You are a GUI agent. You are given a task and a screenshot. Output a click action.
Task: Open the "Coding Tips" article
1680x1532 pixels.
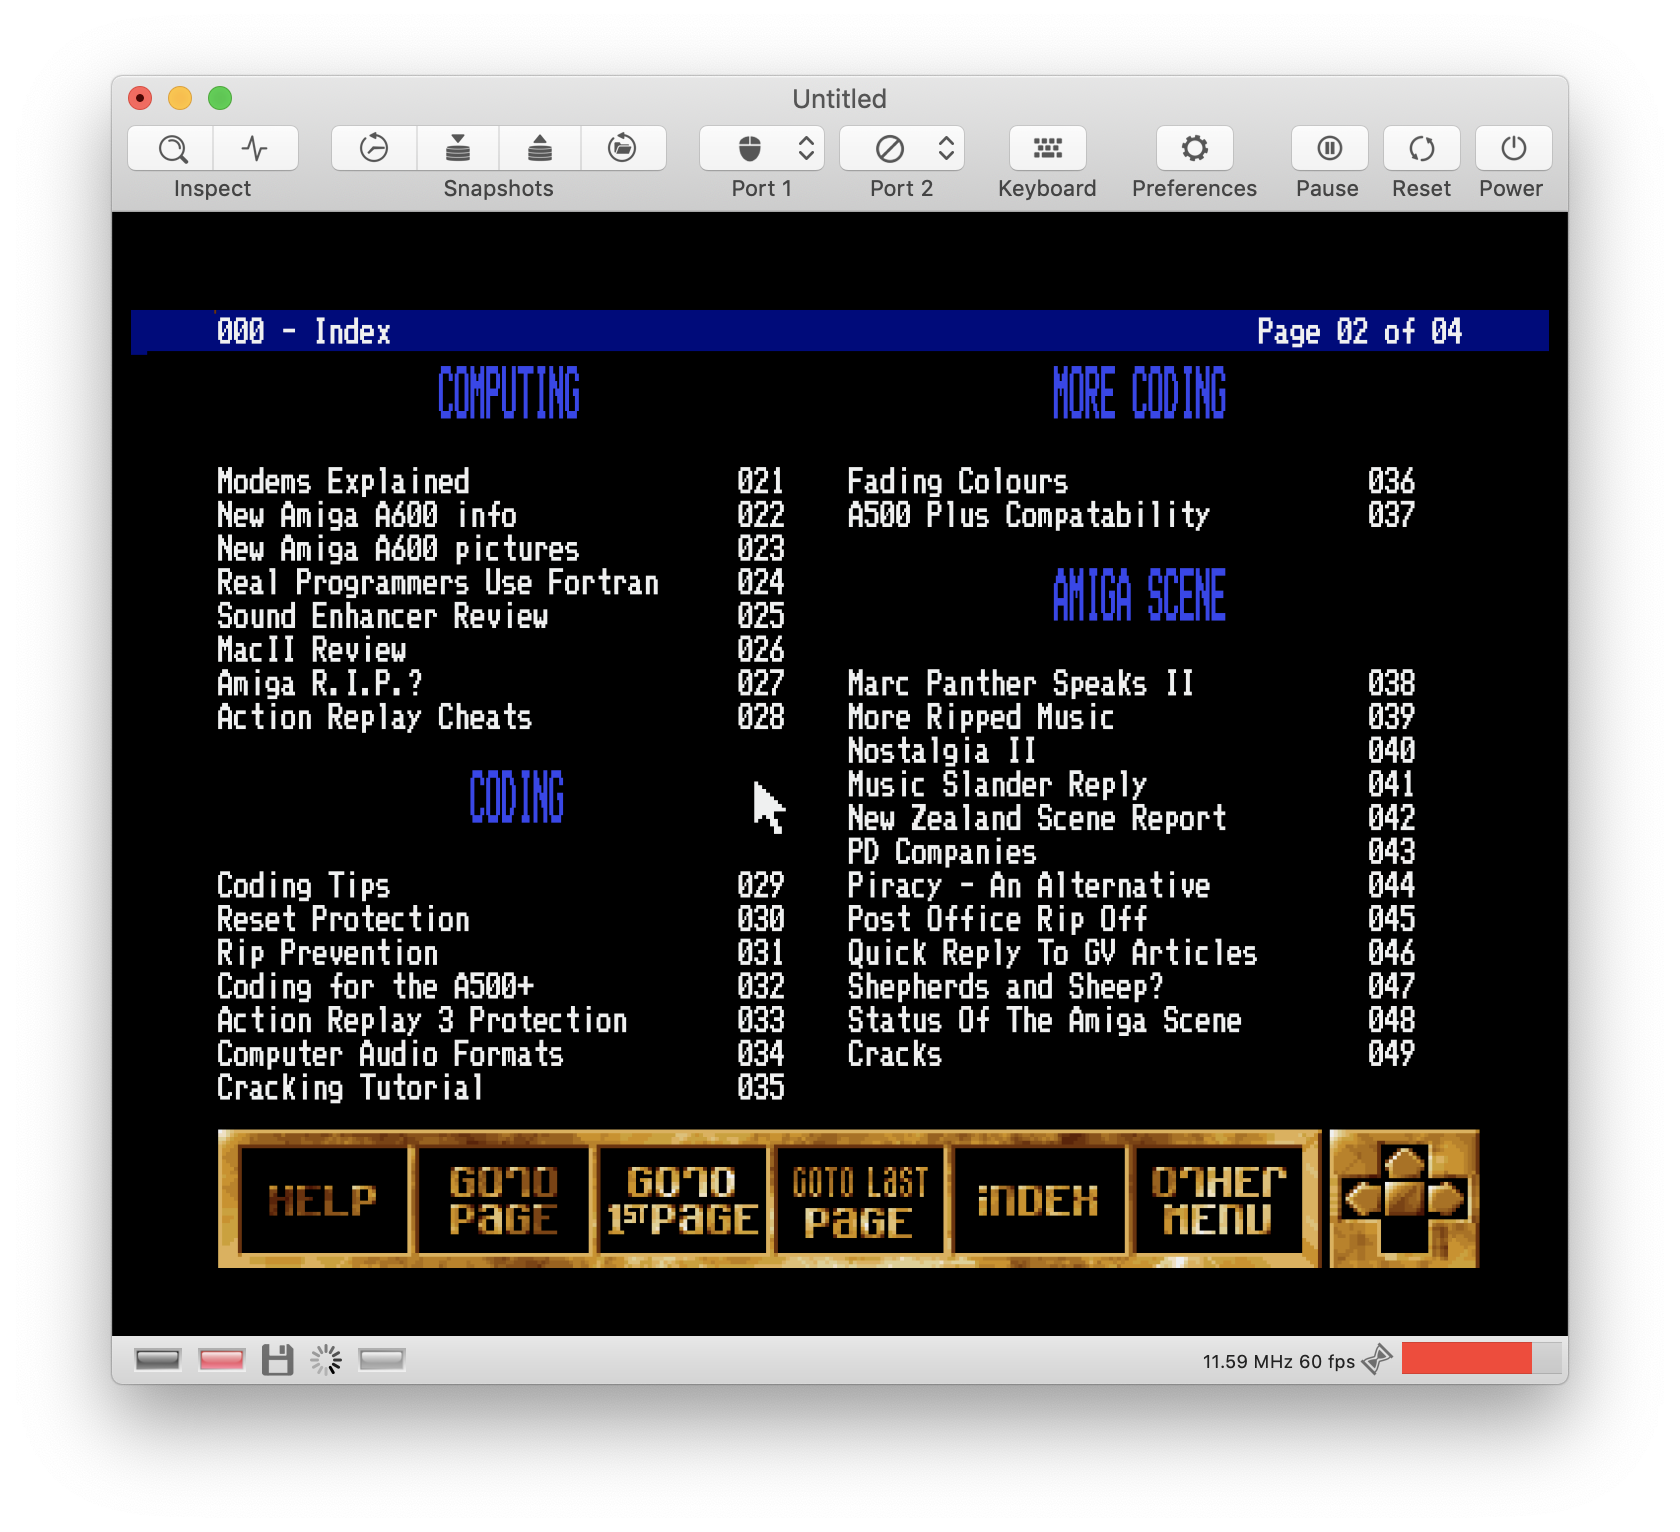coord(304,886)
